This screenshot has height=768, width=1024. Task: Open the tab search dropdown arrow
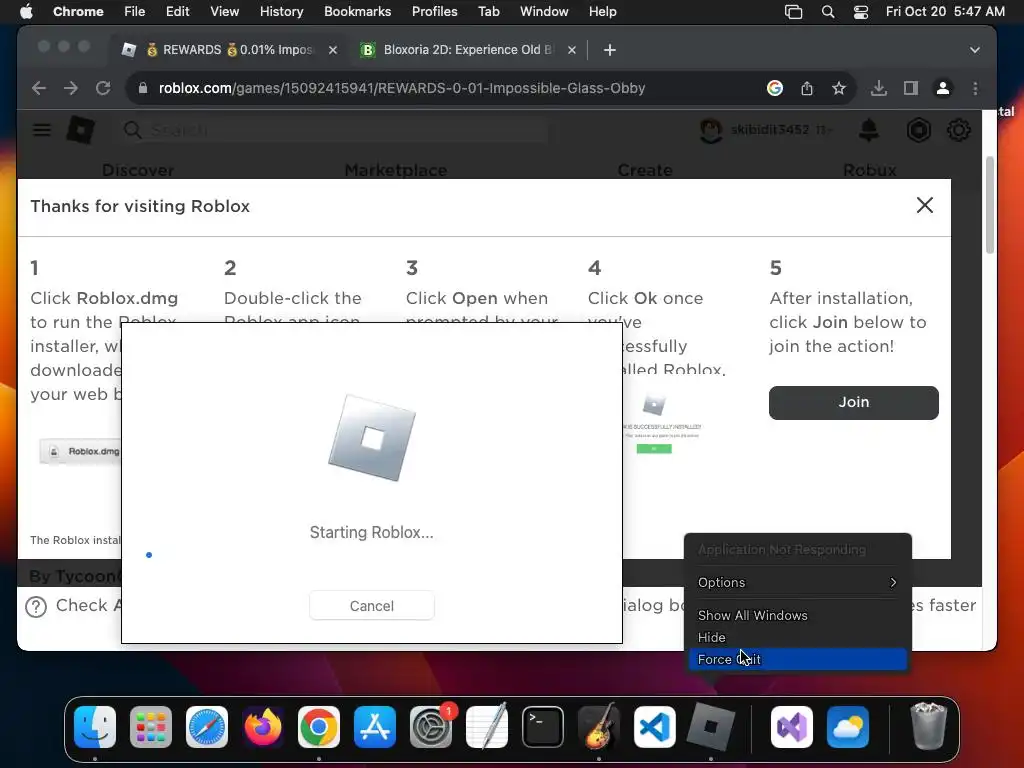(975, 50)
